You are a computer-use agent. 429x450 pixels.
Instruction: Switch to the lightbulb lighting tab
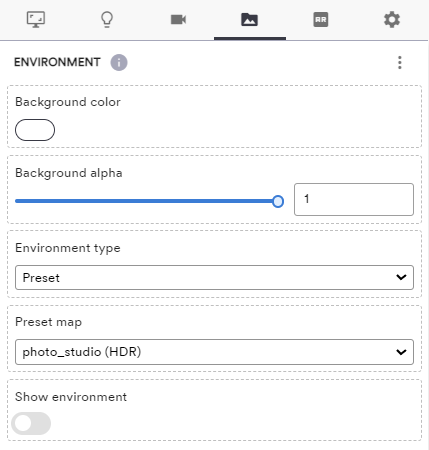[107, 20]
